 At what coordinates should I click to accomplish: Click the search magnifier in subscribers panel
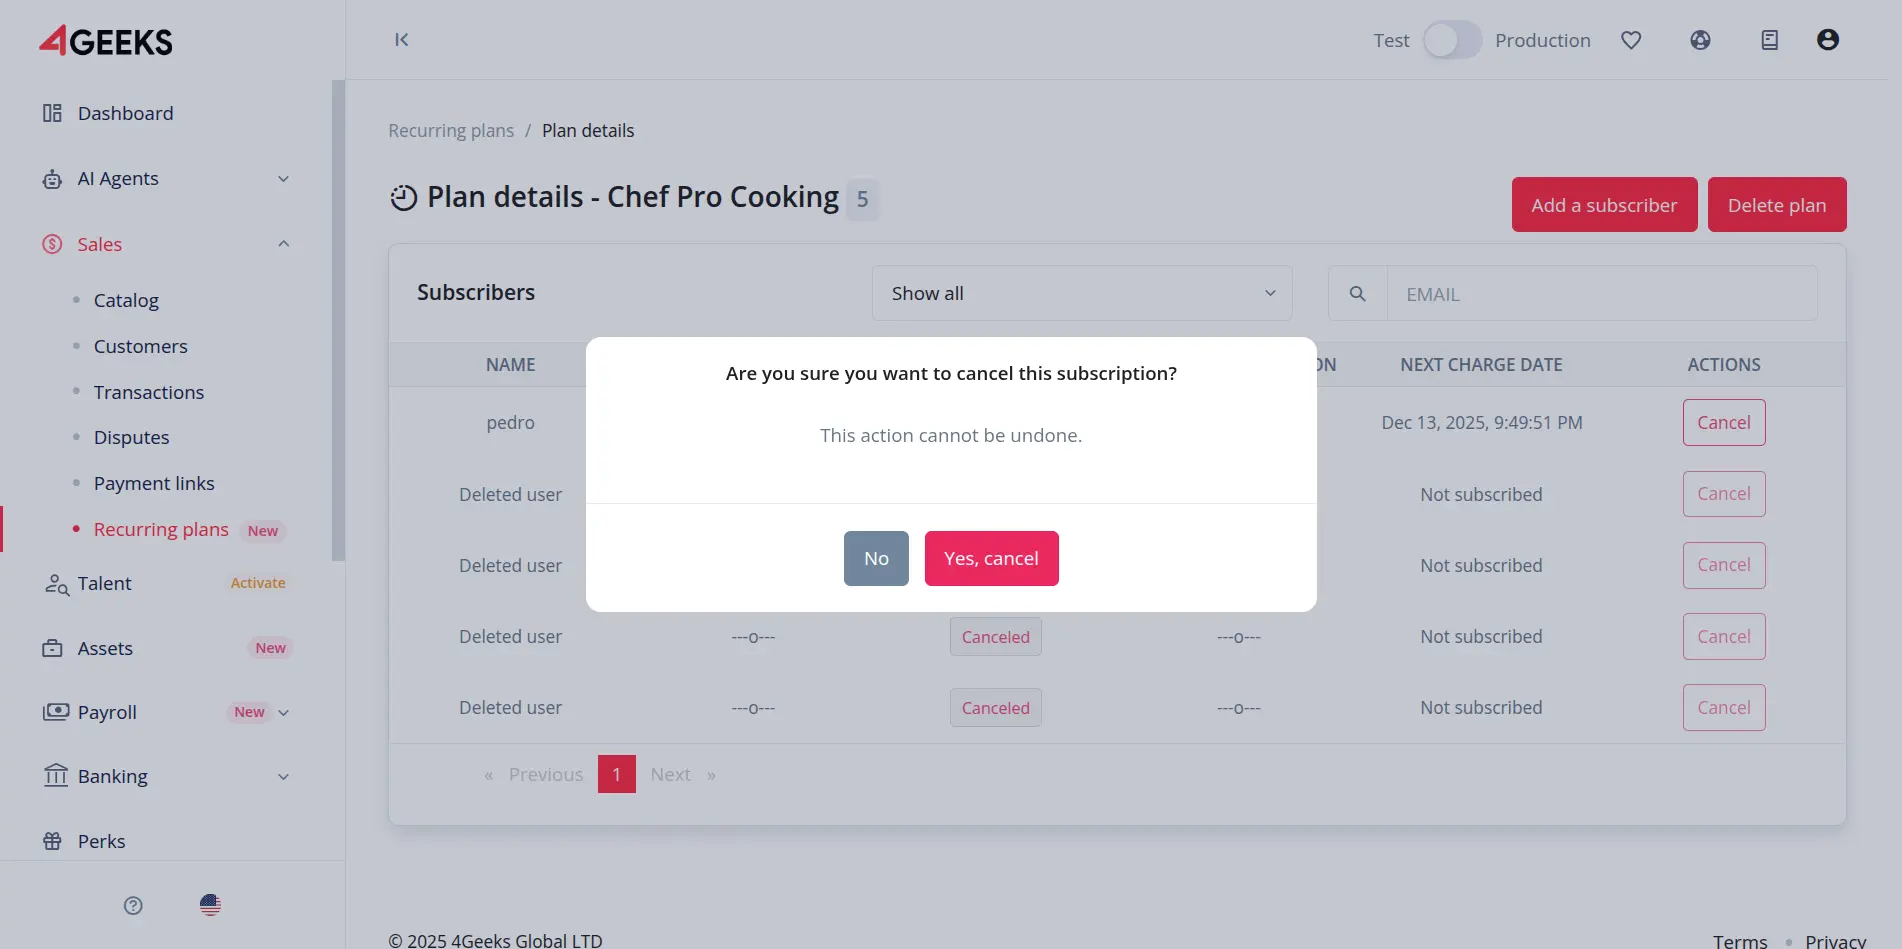click(x=1356, y=293)
